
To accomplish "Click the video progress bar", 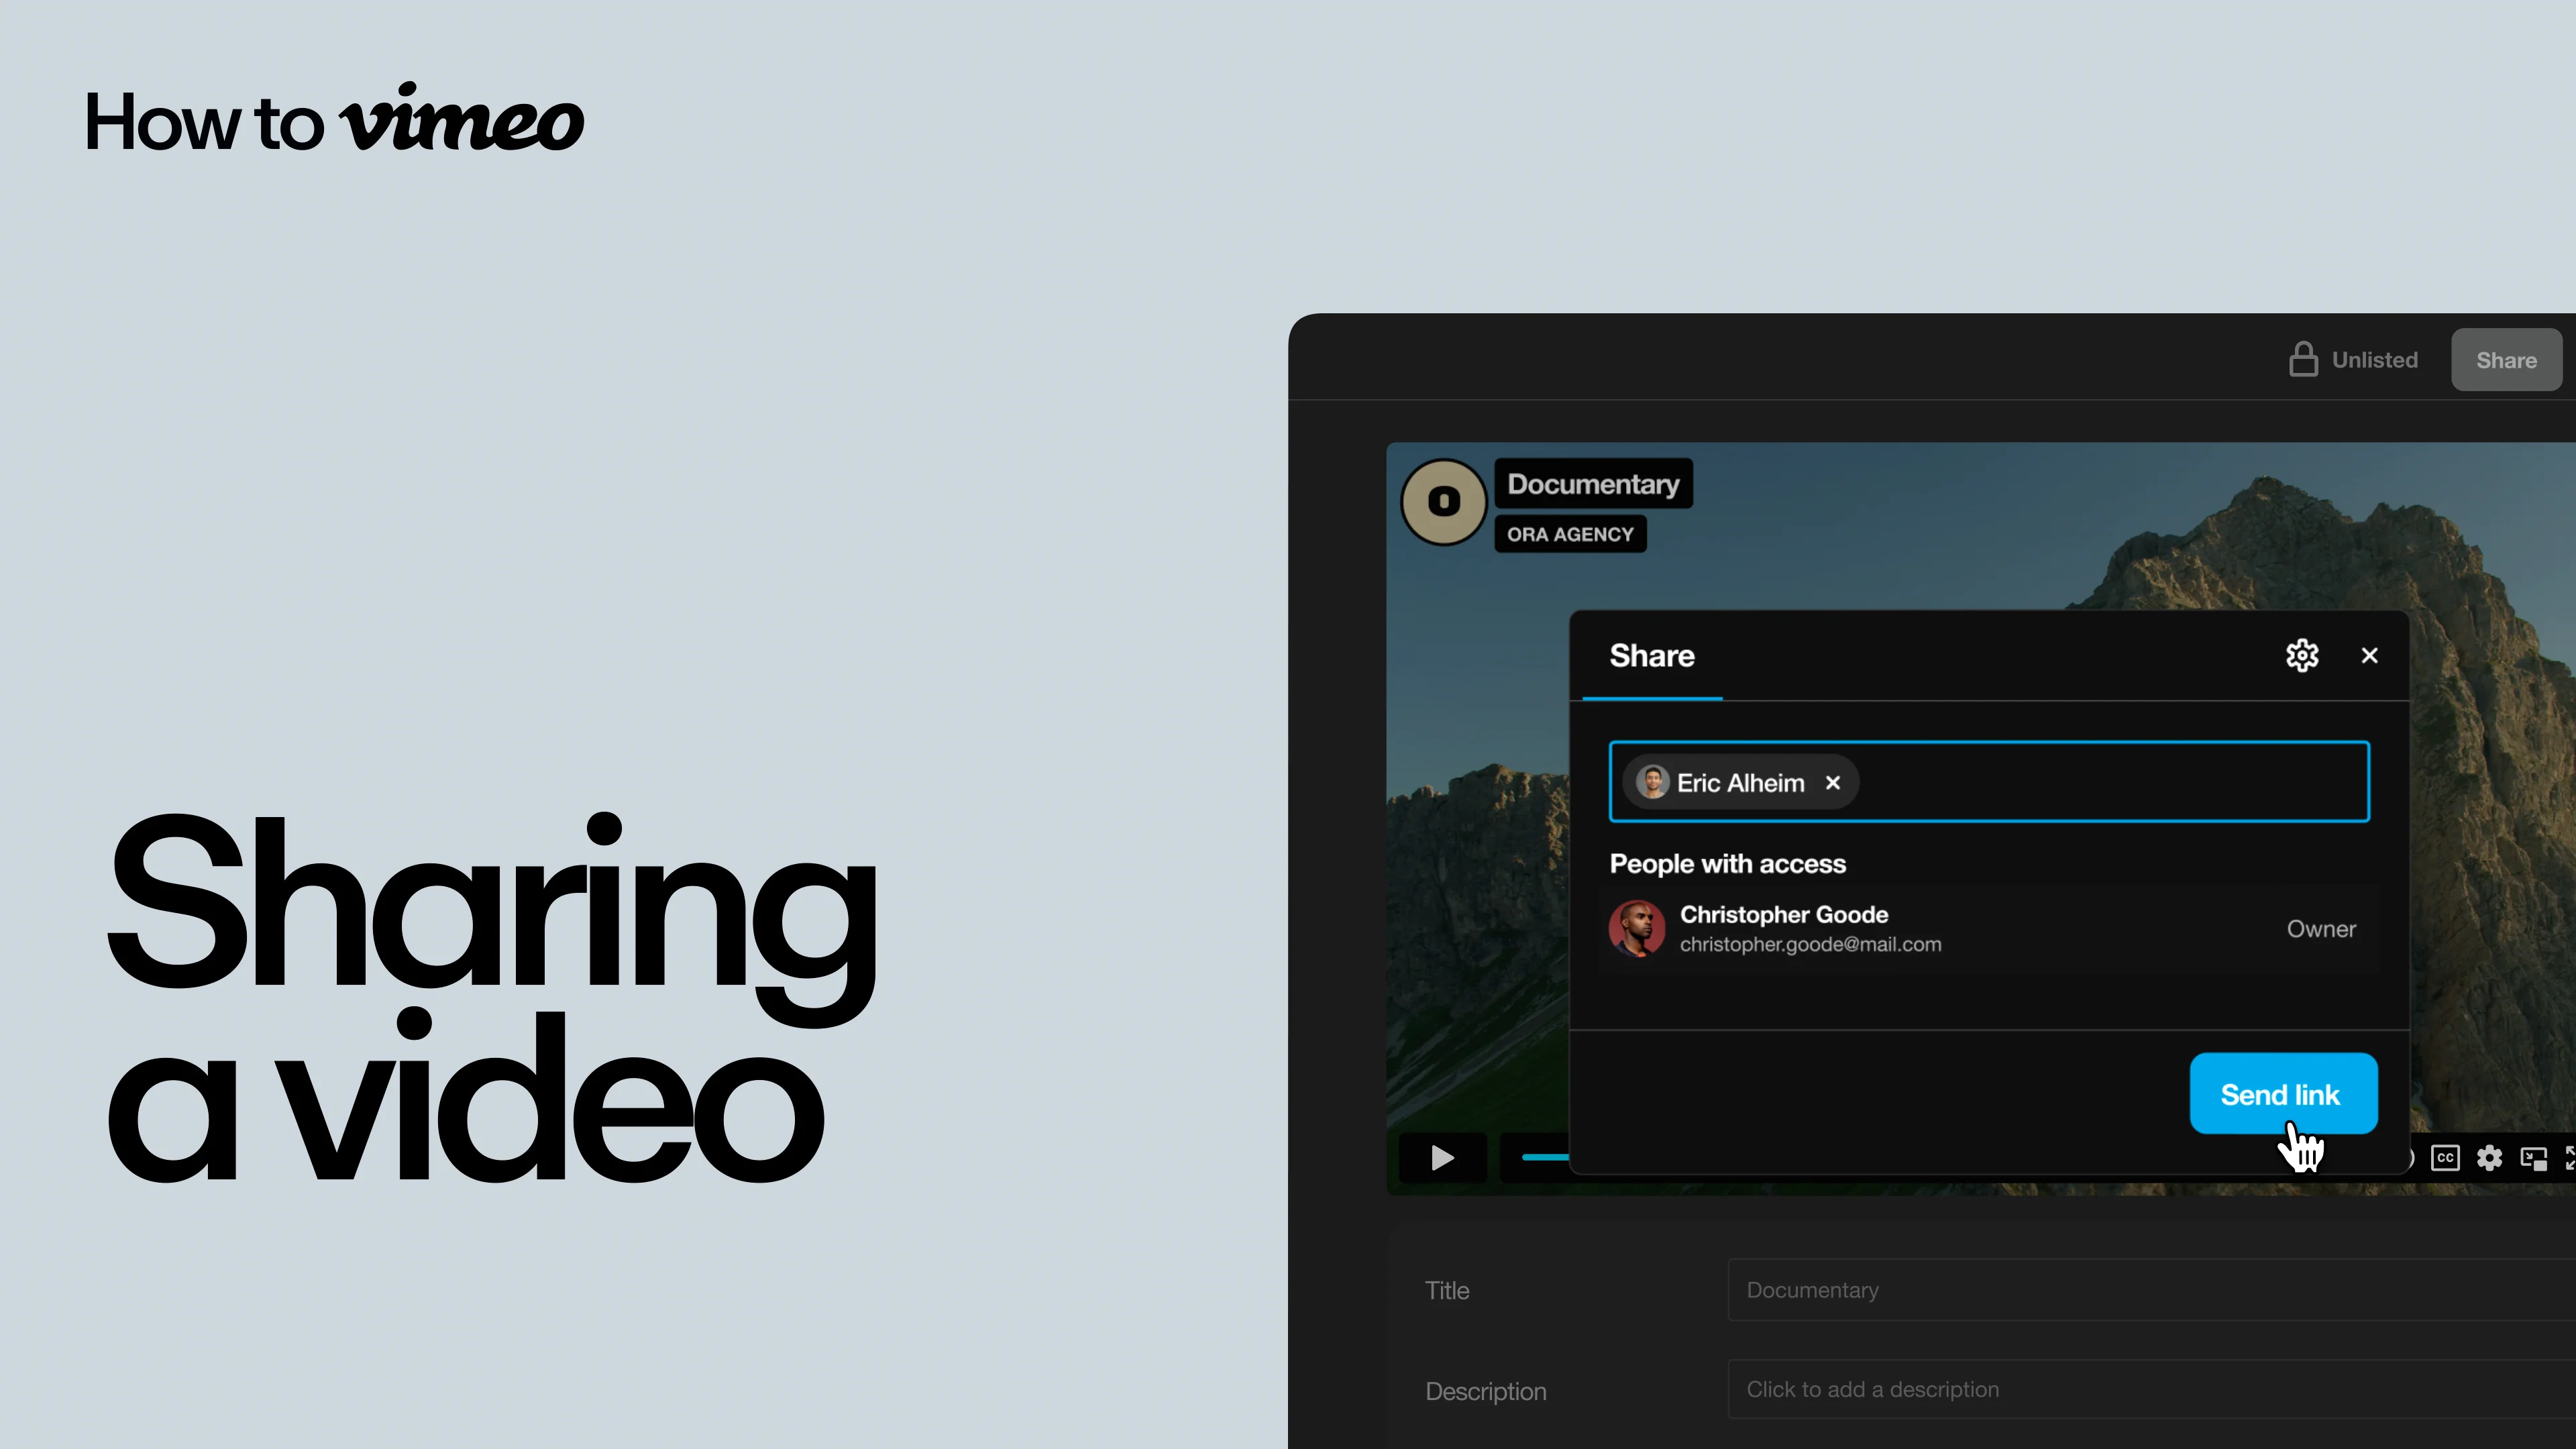I will (x=1545, y=1157).
